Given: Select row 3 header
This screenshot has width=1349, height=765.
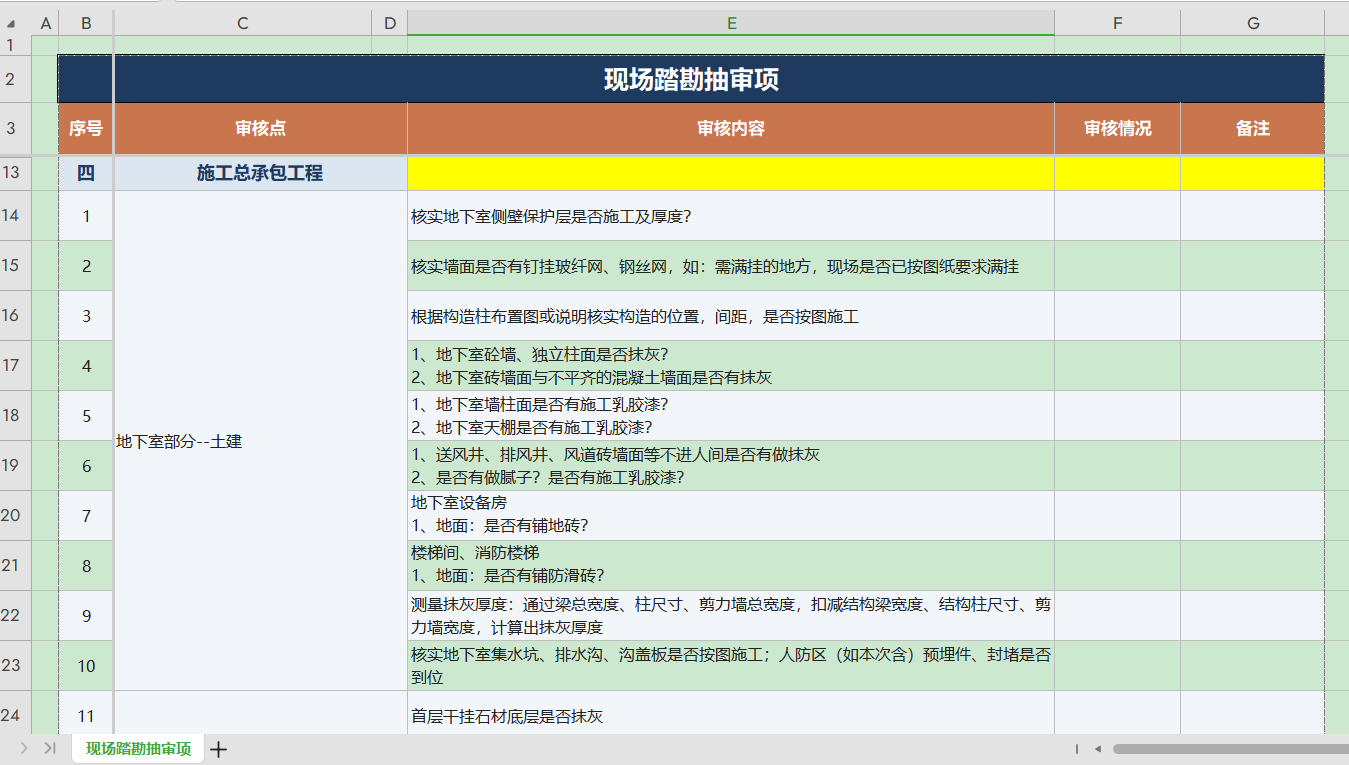Looking at the screenshot, I should click(x=15, y=128).
